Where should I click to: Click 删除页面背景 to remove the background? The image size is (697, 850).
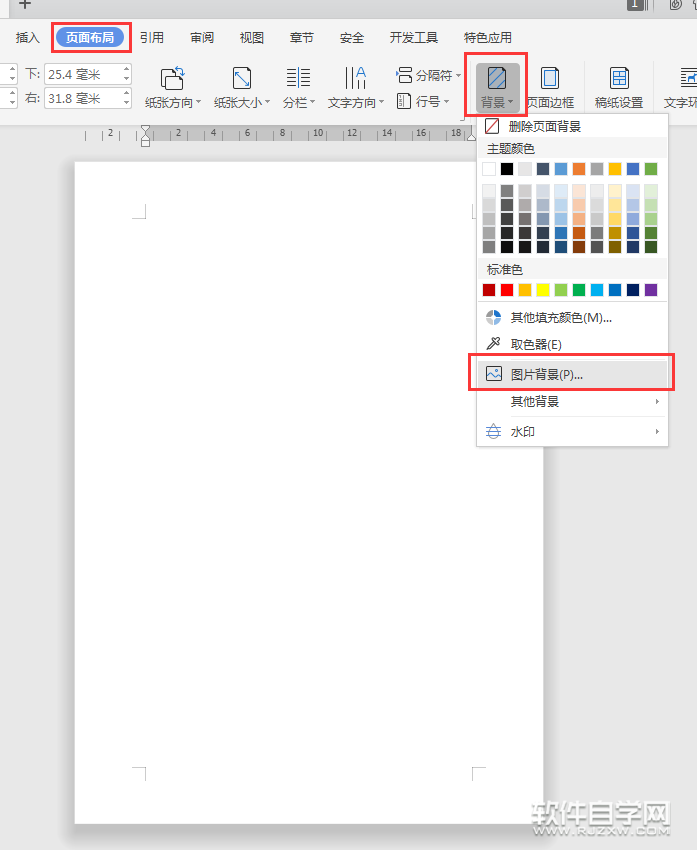tap(545, 126)
